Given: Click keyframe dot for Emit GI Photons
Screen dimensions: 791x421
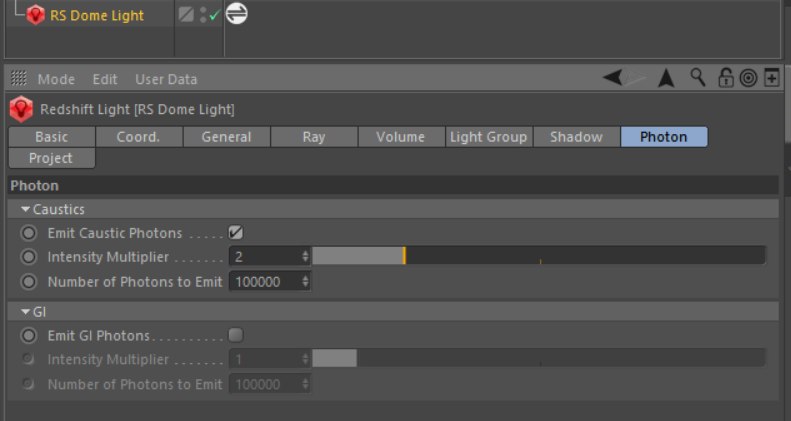Looking at the screenshot, I should coord(29,335).
